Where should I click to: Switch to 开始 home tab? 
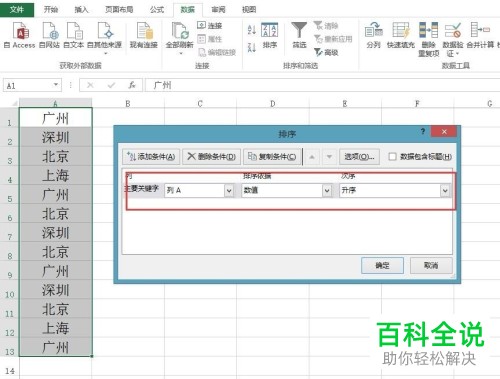51,10
